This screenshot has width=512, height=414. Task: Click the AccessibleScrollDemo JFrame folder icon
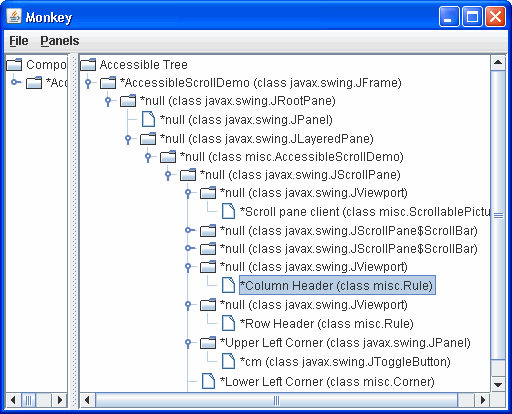coord(108,83)
